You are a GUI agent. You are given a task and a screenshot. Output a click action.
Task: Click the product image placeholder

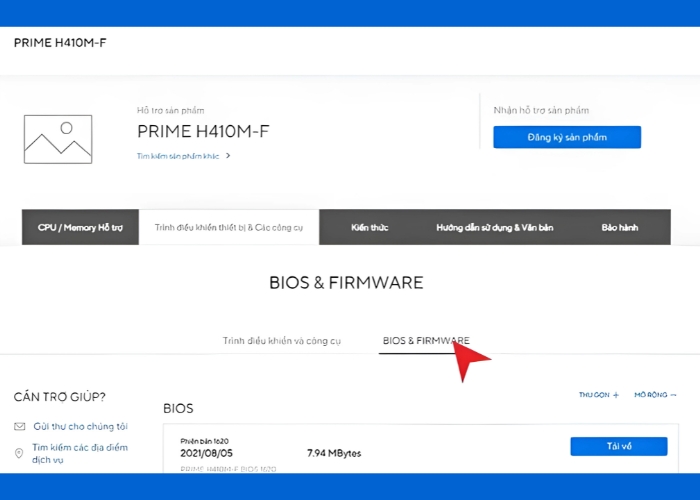pos(58,139)
